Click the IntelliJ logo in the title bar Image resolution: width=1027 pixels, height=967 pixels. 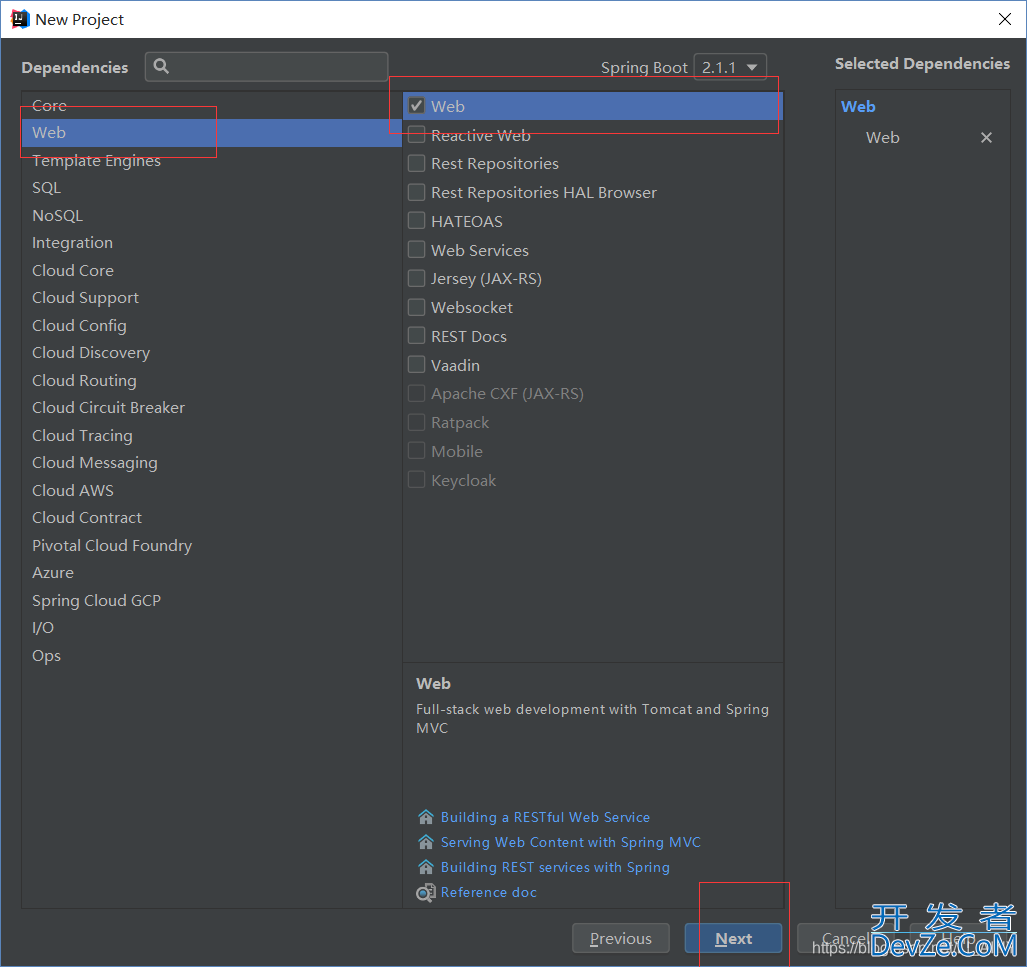[20, 19]
